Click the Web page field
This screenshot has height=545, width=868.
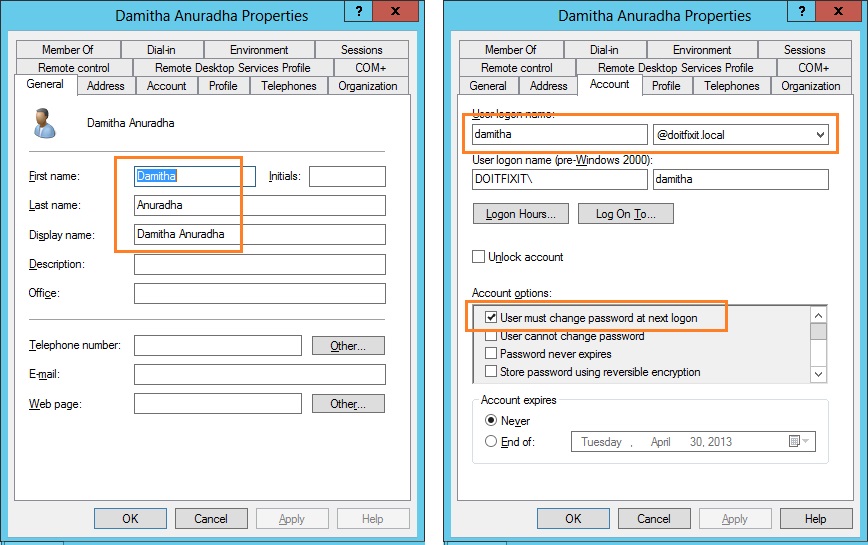point(218,403)
